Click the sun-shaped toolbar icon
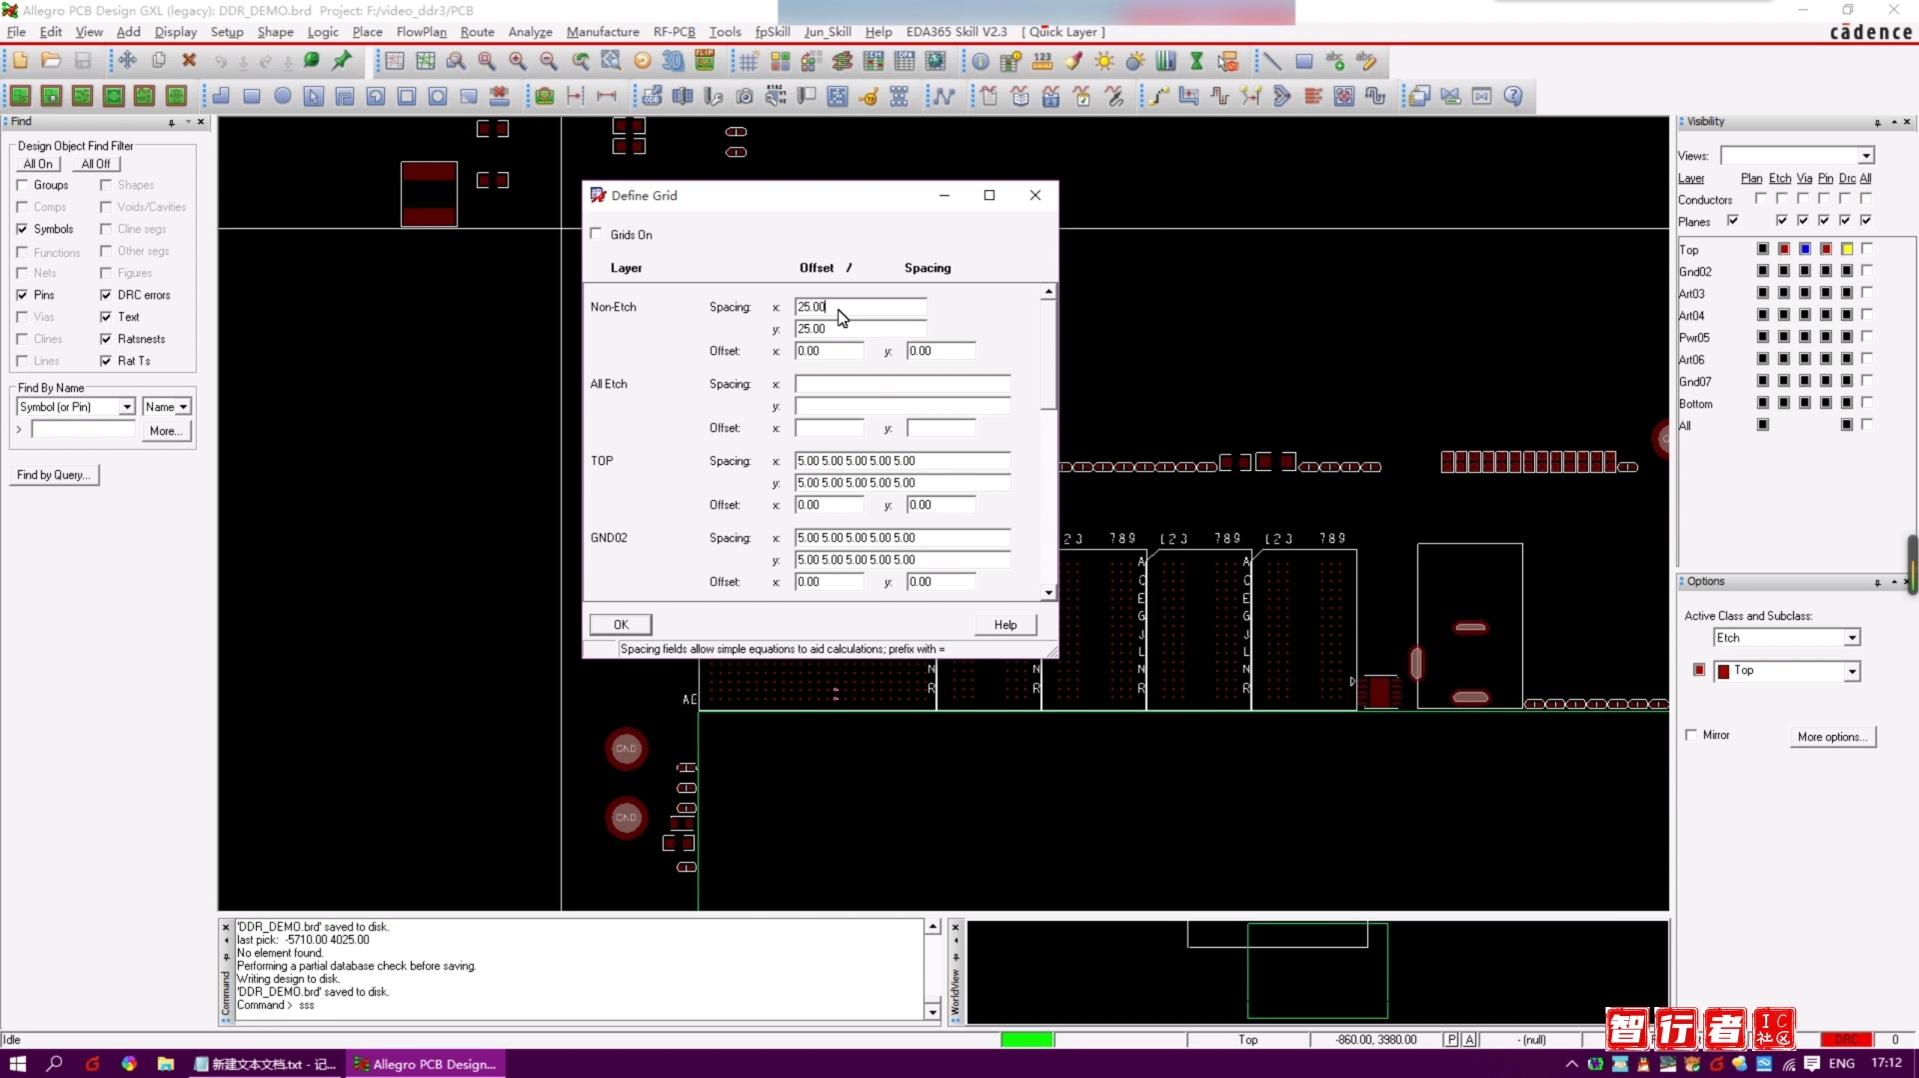 (x=1104, y=61)
